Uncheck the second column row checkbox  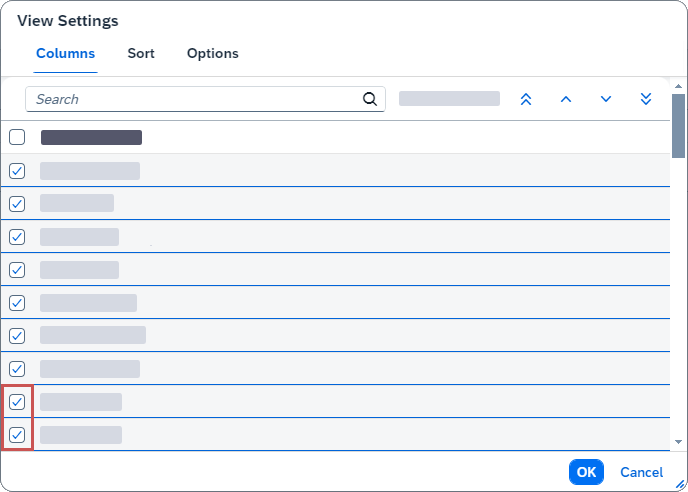[x=17, y=204]
